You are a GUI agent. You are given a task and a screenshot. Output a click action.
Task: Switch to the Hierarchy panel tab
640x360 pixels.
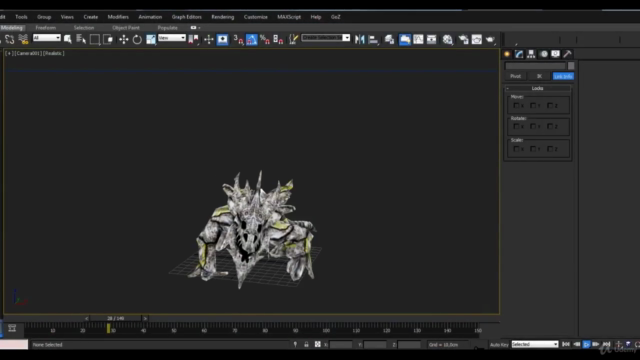tap(531, 54)
